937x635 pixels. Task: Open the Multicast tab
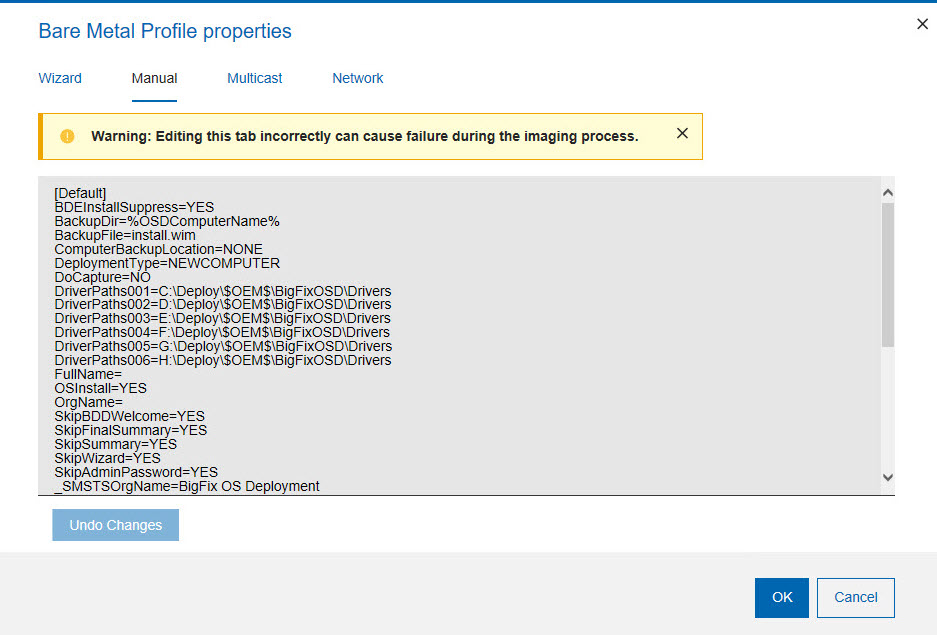(255, 78)
